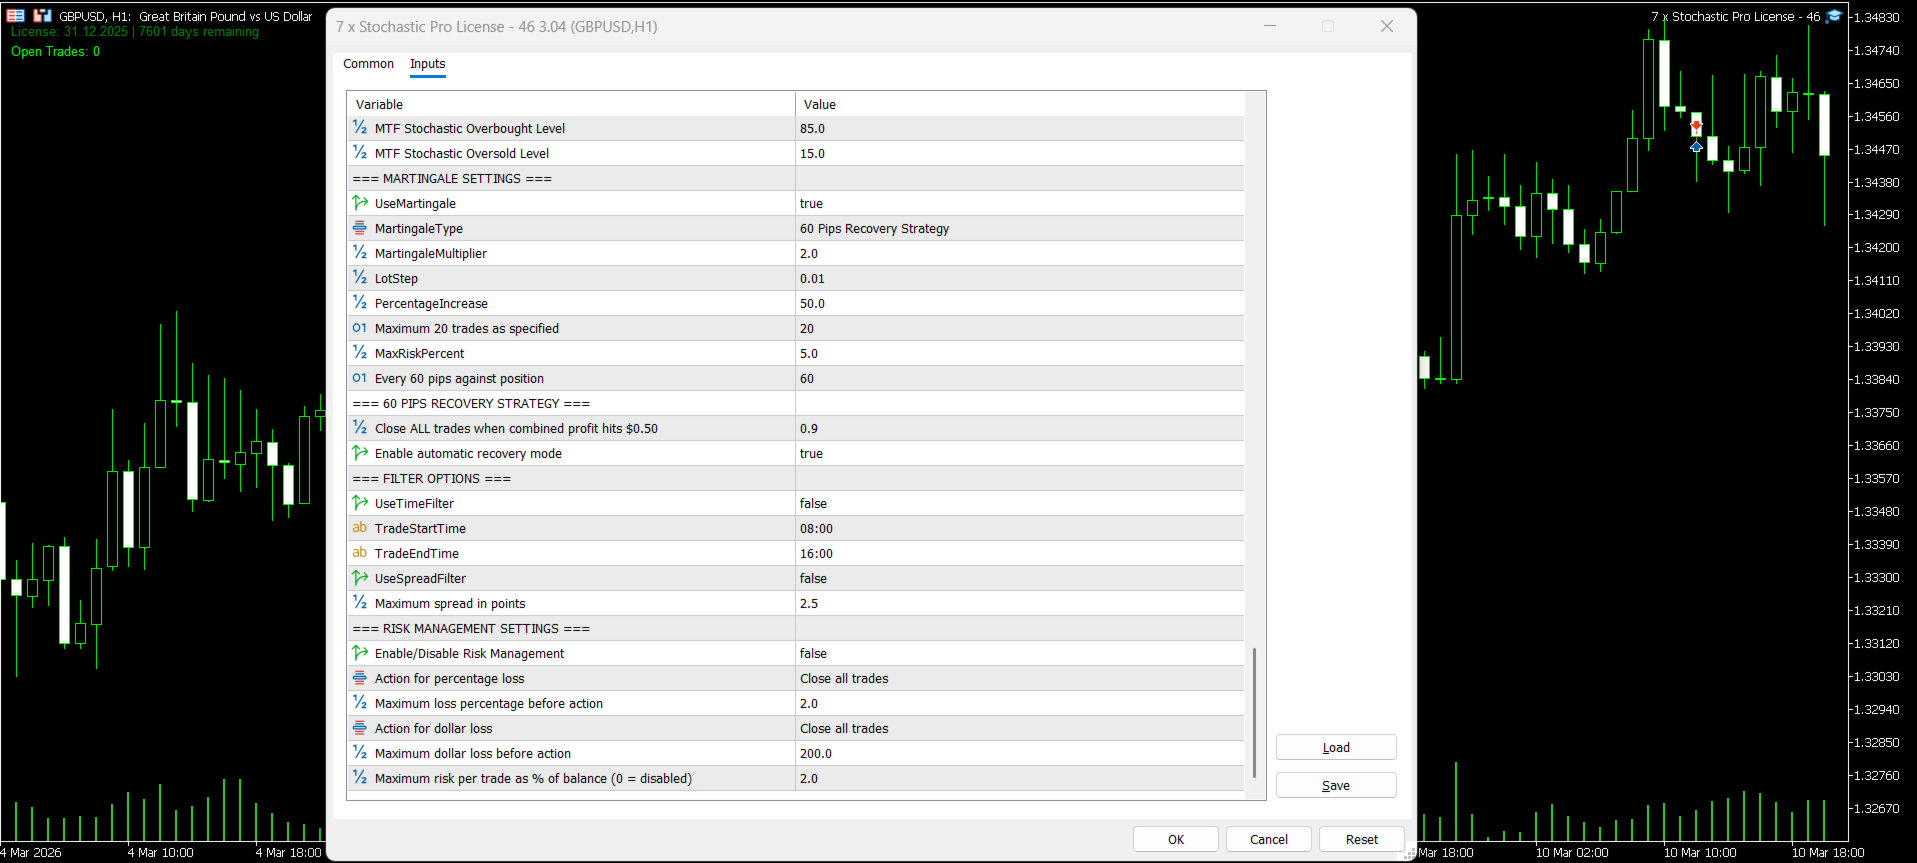Click the icon for Enable automatic recovery mode
Screen dimensions: 1917x863
[360, 453]
